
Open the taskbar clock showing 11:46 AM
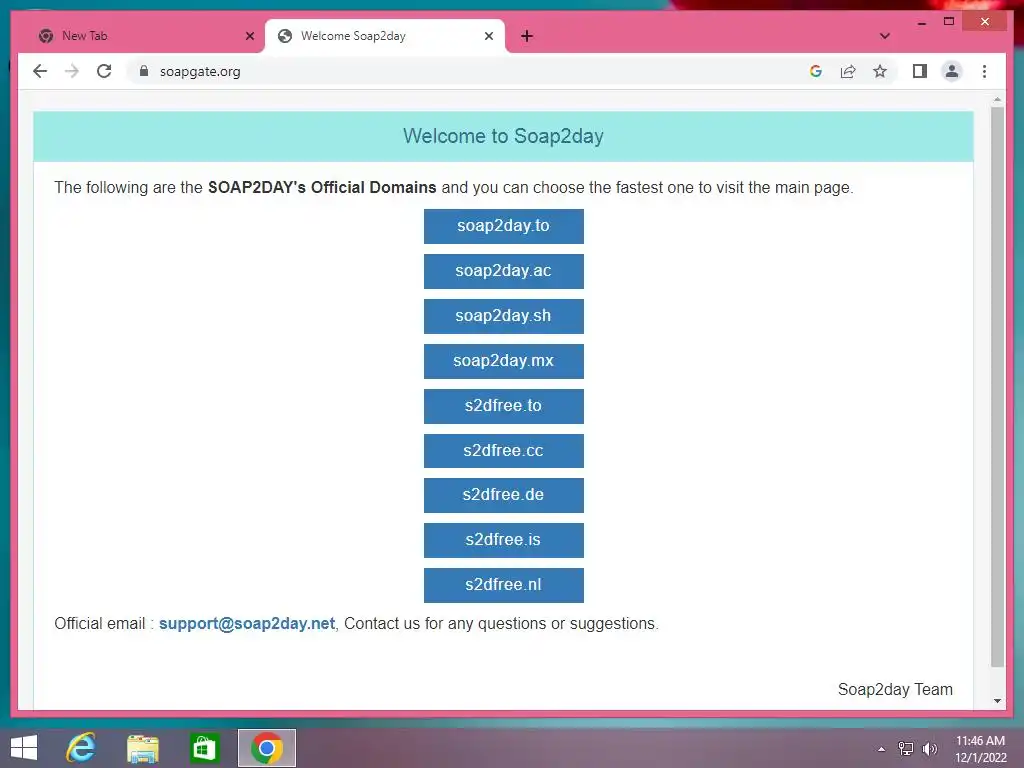point(981,749)
